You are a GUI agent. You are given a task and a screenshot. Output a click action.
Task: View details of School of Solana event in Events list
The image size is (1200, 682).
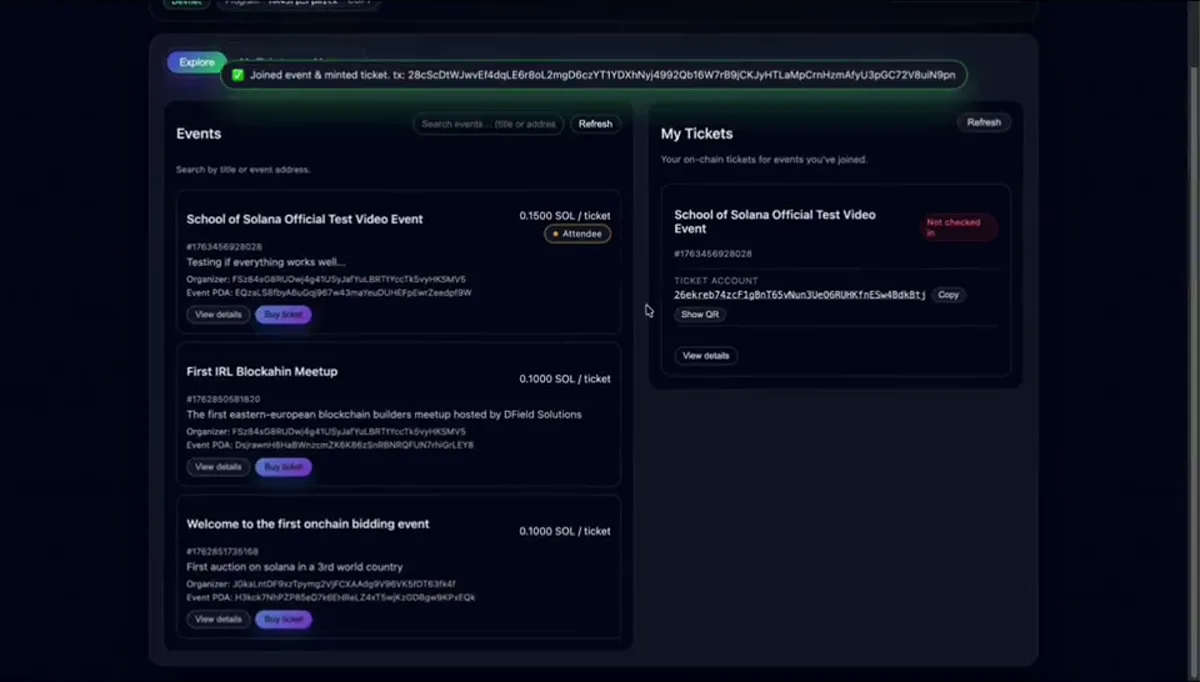[218, 314]
